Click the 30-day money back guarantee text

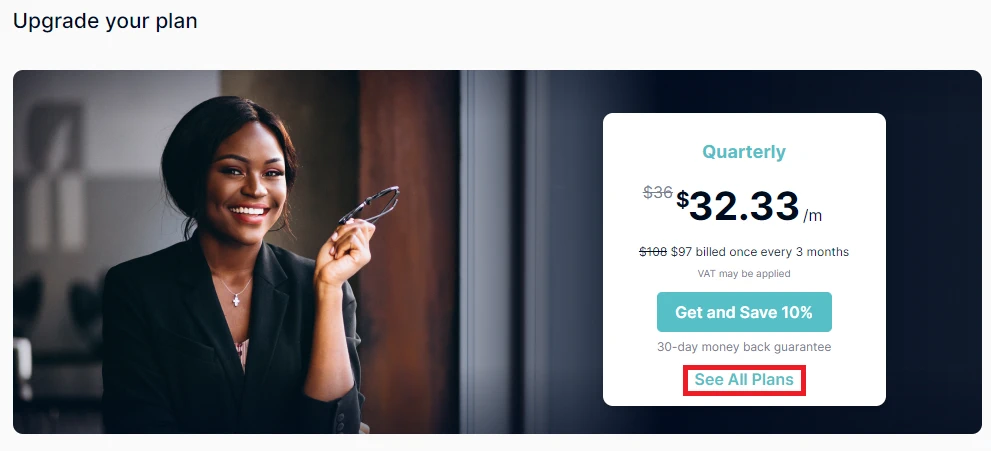(744, 347)
